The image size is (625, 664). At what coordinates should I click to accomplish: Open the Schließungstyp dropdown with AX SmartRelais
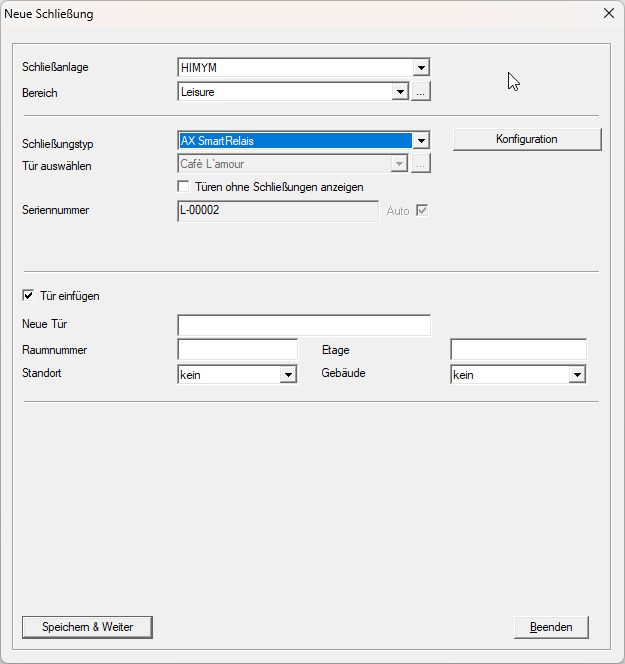pyautogui.click(x=421, y=141)
